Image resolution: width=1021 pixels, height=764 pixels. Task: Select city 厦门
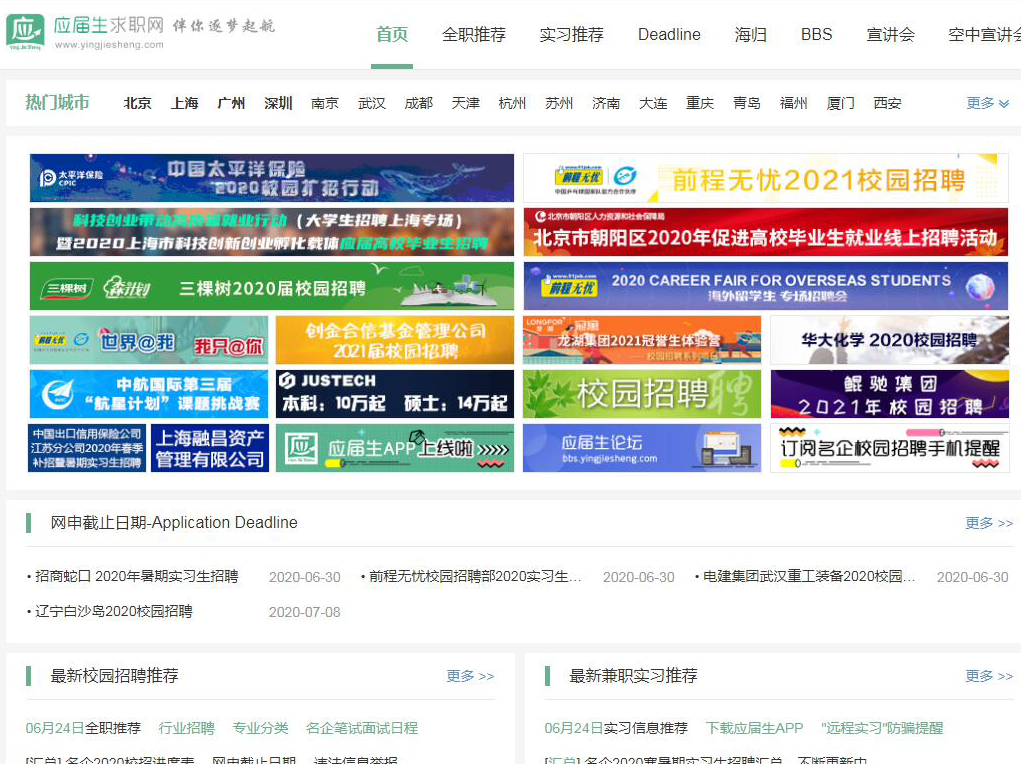tap(840, 103)
